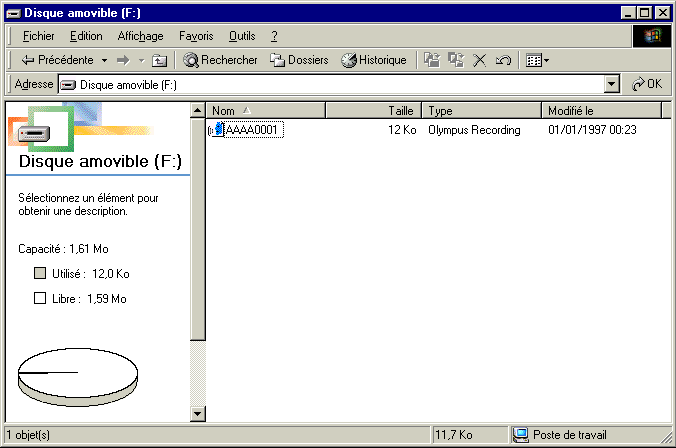Click the Copy To folder icon
Viewport: 676px width, 448px height.
click(x=456, y=60)
